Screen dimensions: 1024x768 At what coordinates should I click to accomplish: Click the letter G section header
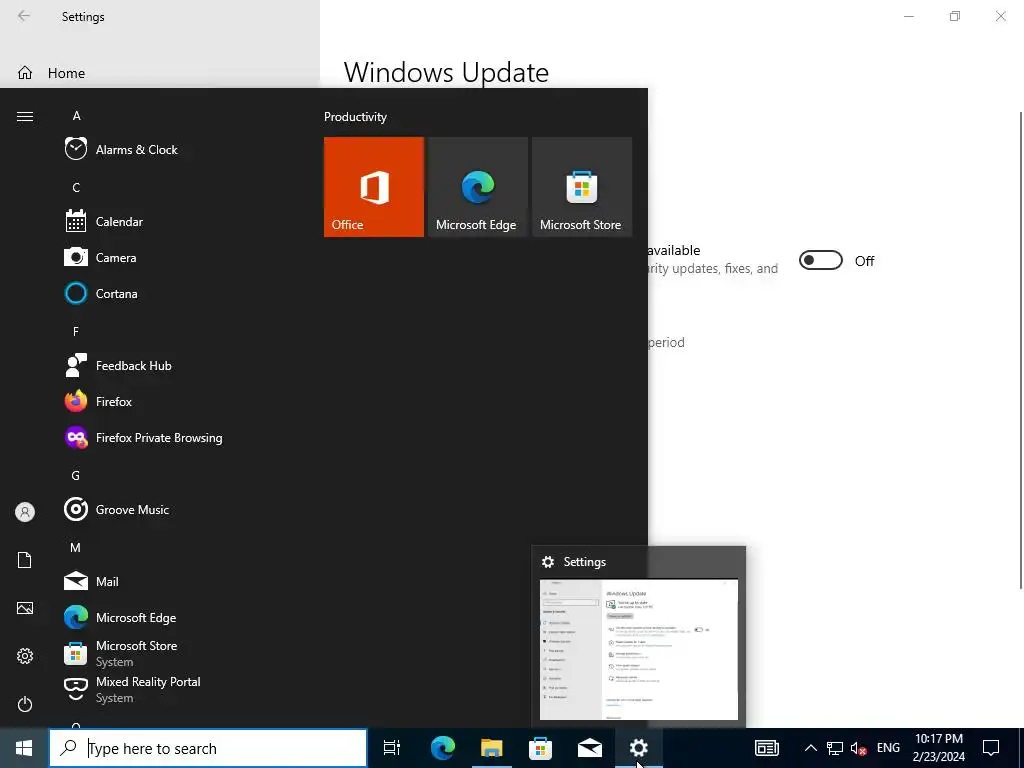tap(76, 475)
